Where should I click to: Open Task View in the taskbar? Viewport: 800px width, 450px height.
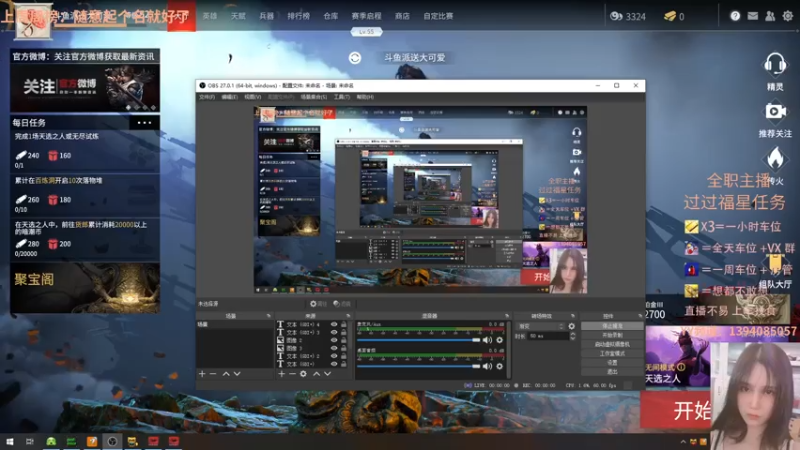tap(30, 441)
